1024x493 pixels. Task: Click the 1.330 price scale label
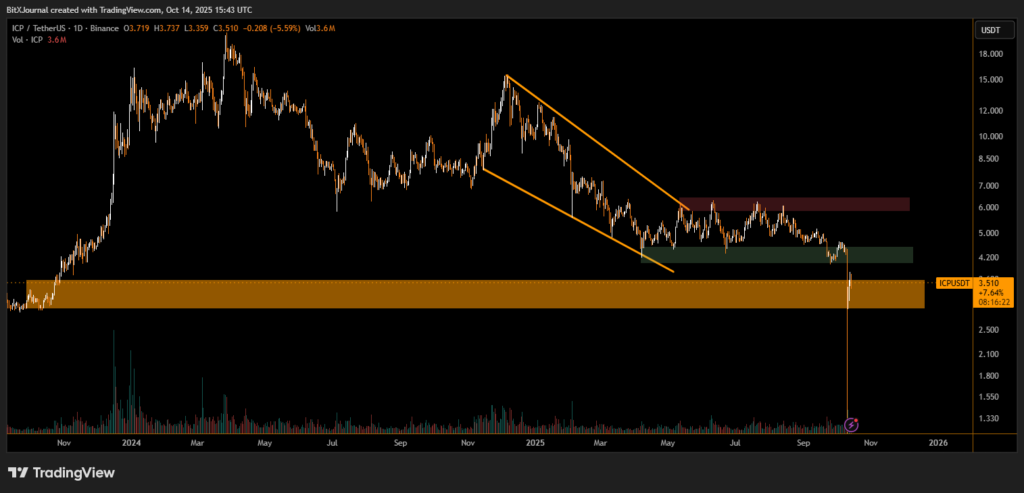(x=990, y=418)
